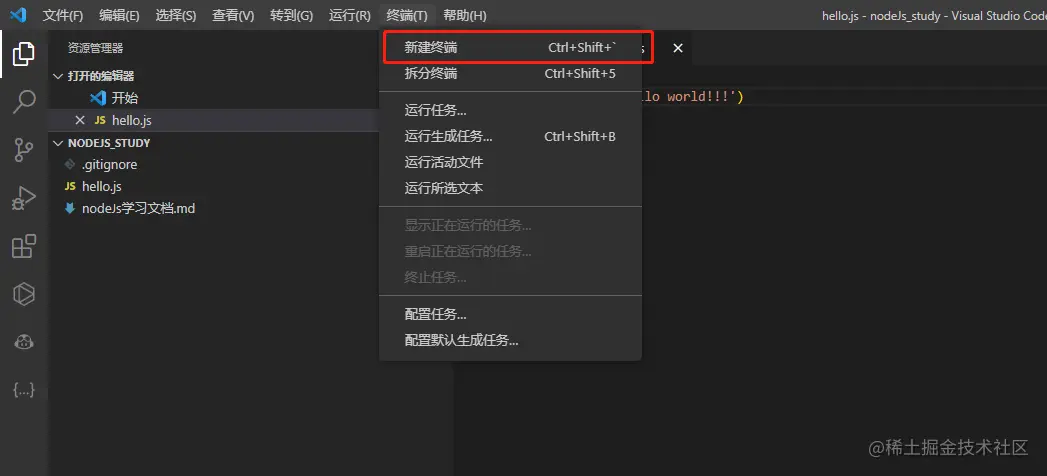Select 配置任务... menu entry
This screenshot has width=1047, height=476.
pyautogui.click(x=510, y=314)
